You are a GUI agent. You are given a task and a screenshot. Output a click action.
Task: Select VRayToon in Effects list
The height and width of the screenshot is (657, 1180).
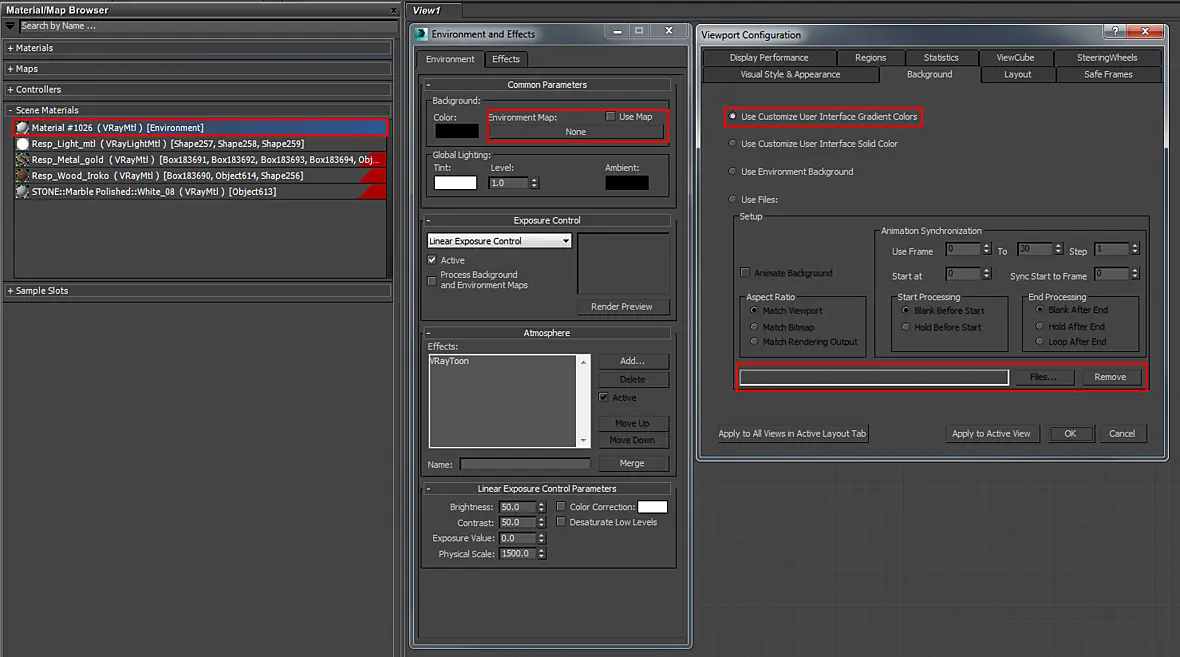pos(449,361)
